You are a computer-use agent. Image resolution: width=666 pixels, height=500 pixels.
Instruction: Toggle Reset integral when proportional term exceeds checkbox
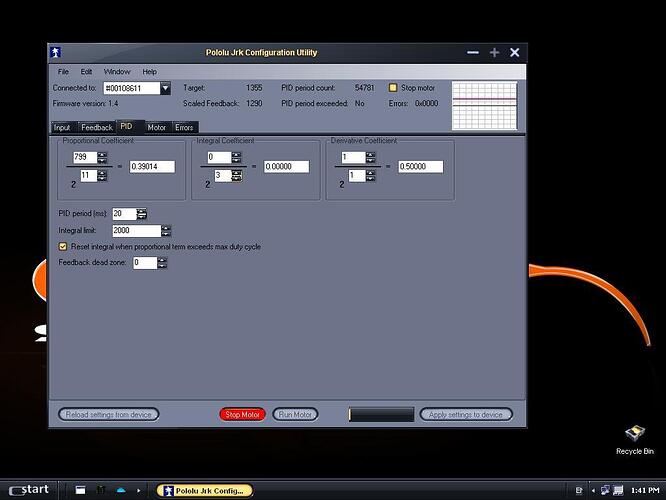click(63, 246)
